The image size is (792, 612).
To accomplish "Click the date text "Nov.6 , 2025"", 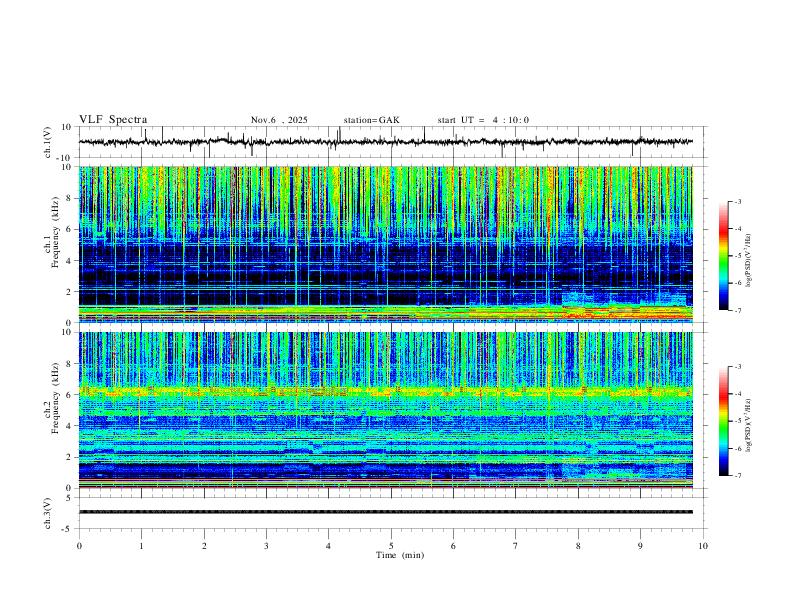I will point(279,120).
